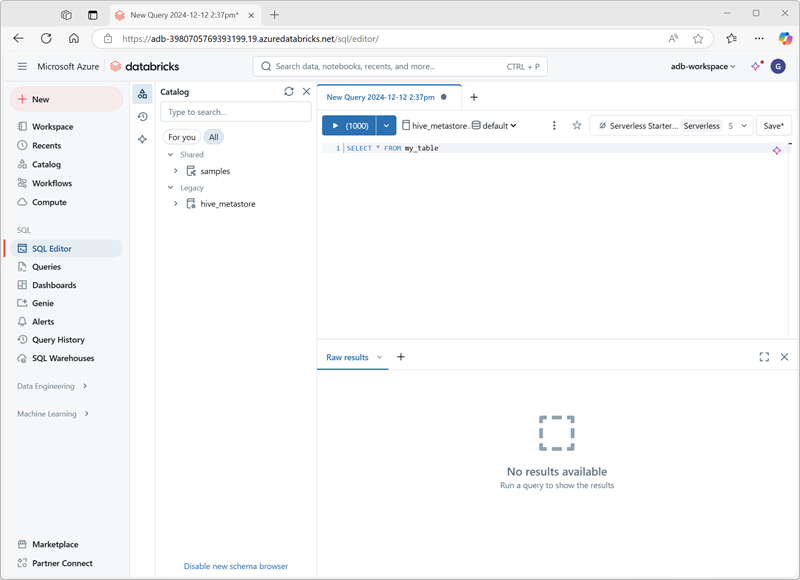Expand the hive_metastore catalog

176,204
